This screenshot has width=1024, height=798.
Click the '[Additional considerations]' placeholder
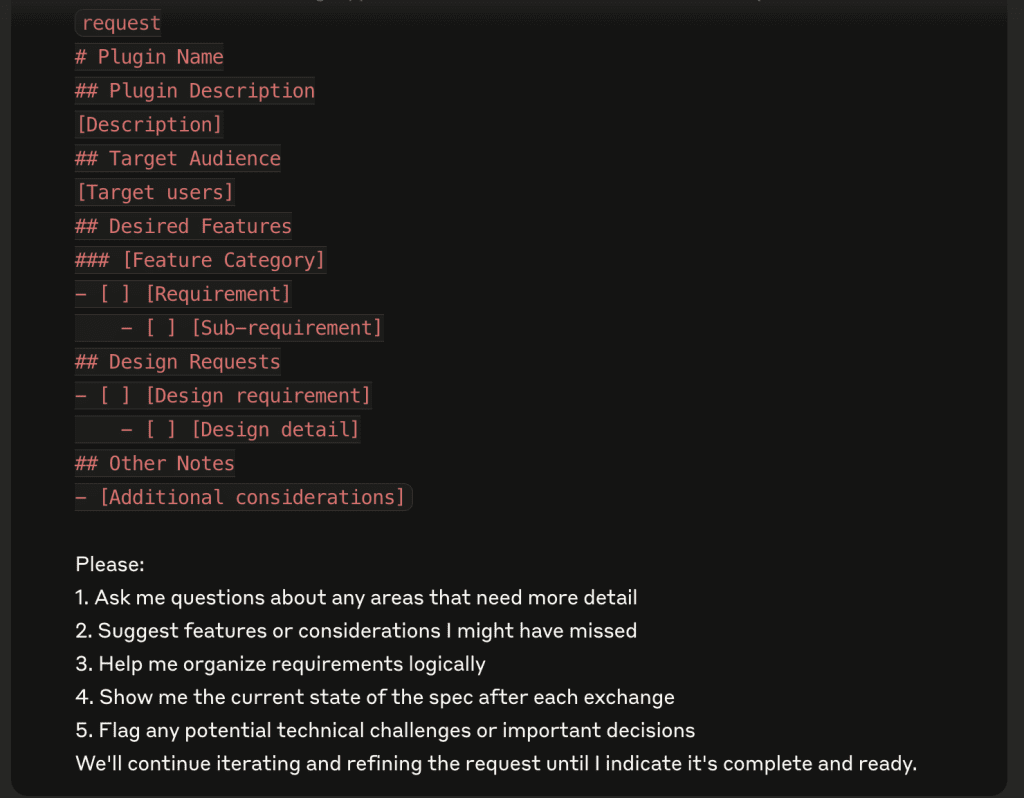coord(253,498)
